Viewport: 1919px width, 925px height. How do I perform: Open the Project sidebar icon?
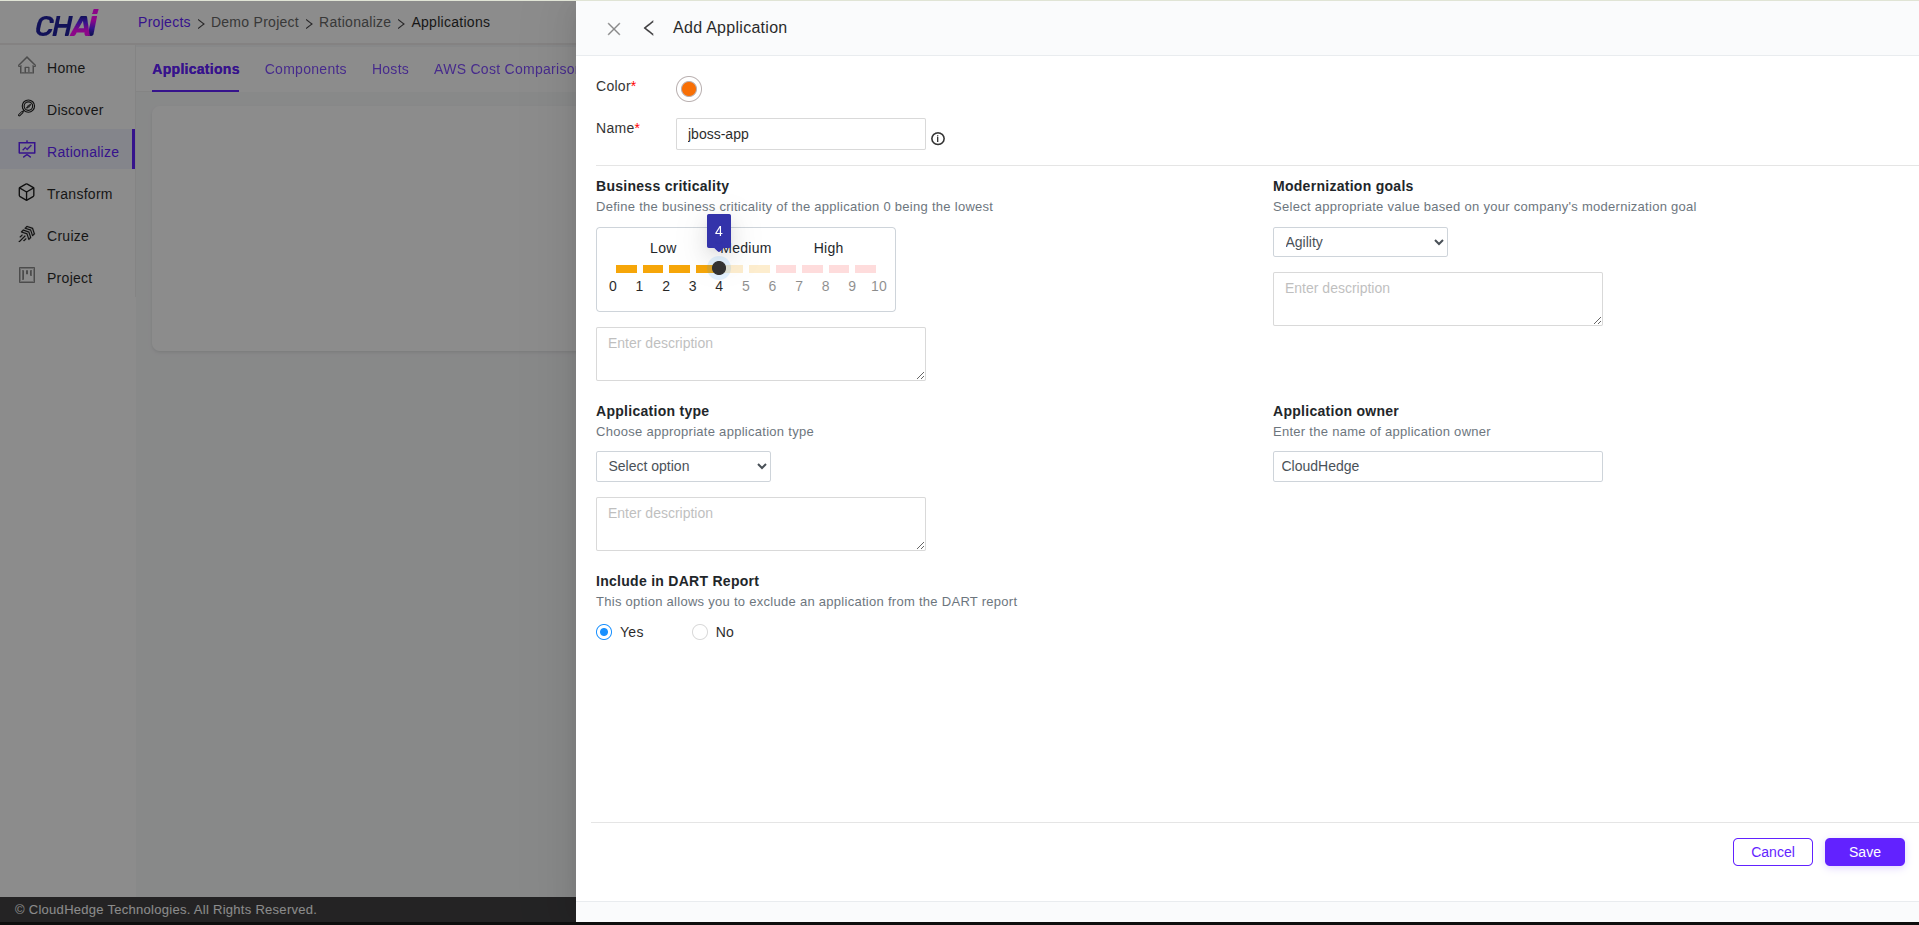coord(27,276)
